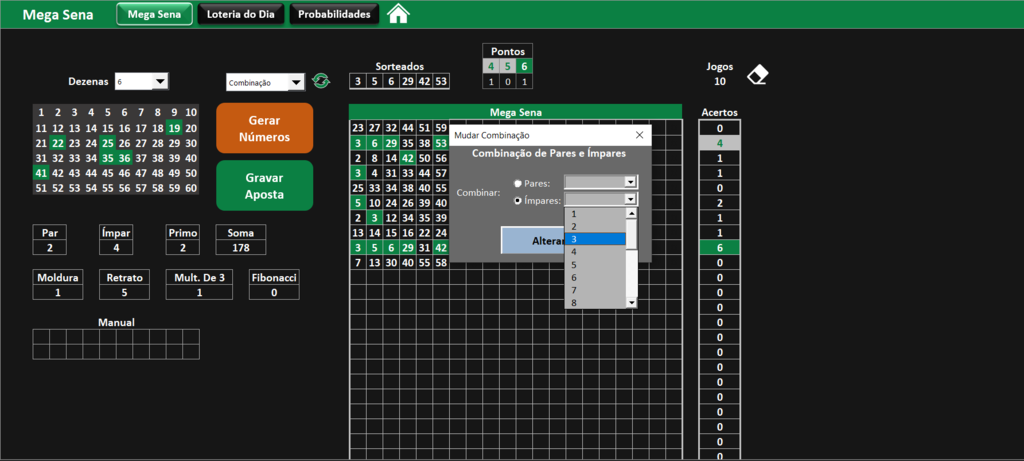Open the Dezenas dropdown
Viewport: 1024px width, 461px height.
(x=161, y=81)
